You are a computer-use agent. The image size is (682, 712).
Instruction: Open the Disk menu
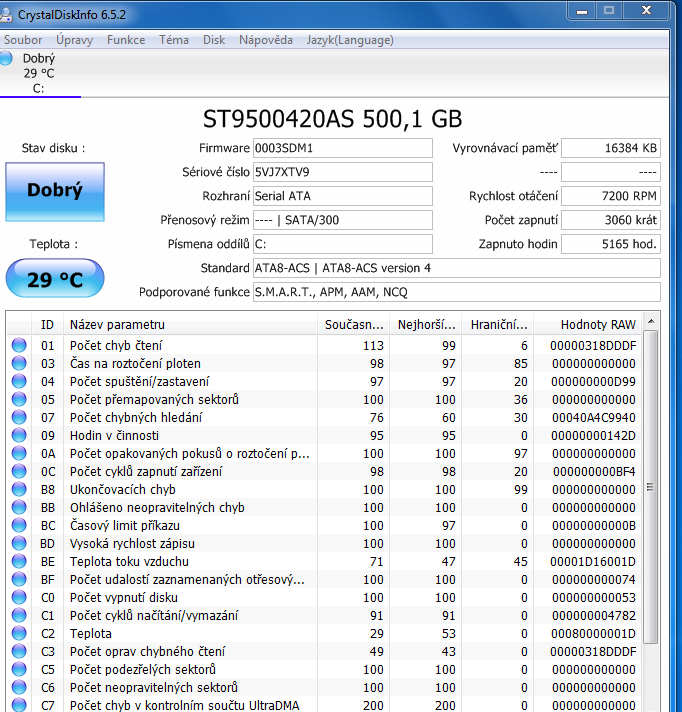[x=214, y=40]
